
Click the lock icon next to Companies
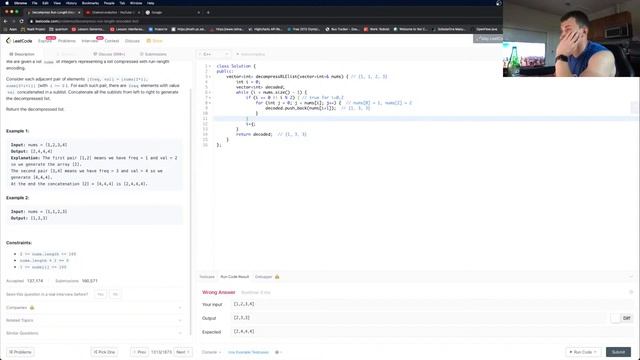point(32,307)
